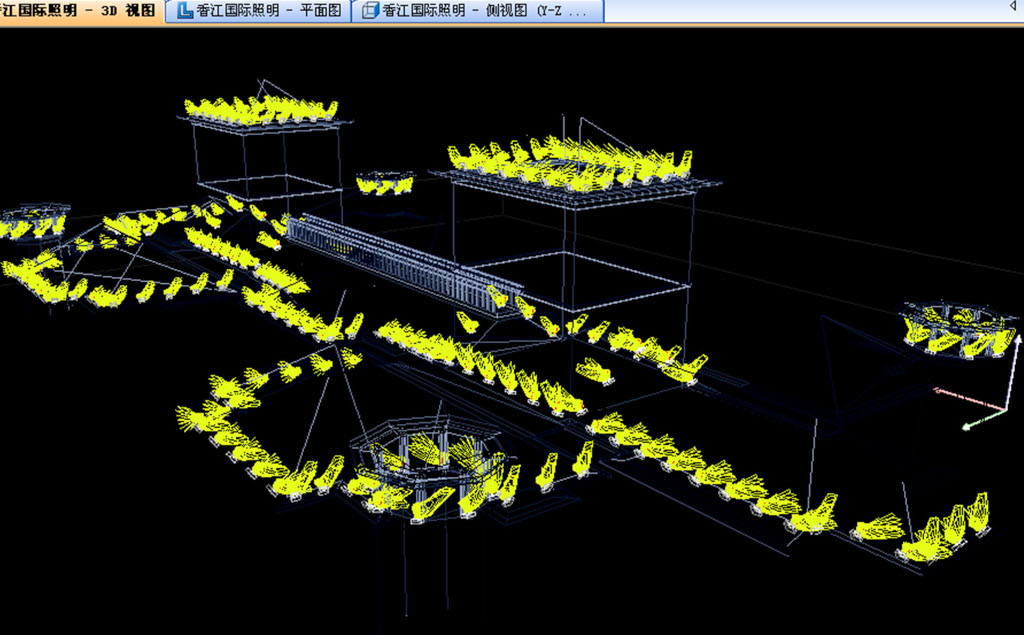Switch to the 香江国际照明 - 平面图 tab
1024x635 pixels.
267,11
